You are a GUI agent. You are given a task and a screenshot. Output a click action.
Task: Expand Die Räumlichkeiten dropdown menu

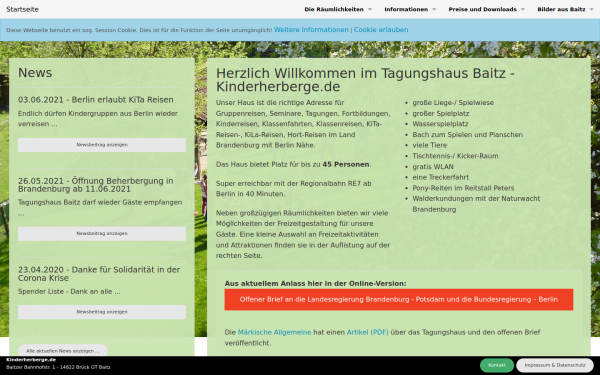[x=338, y=9]
